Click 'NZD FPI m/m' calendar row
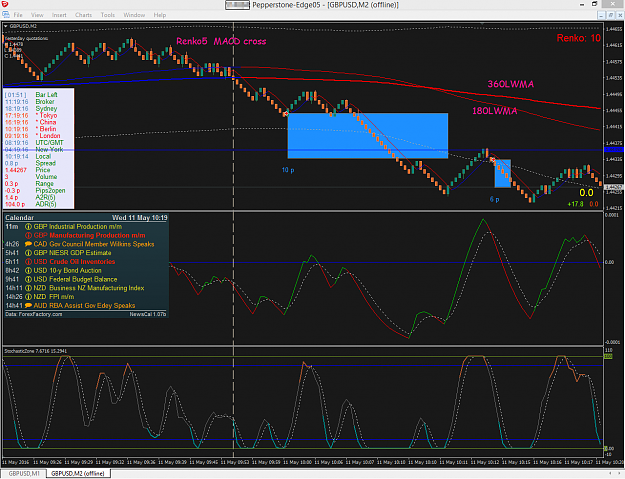Viewport: 625px width, 479px height. [x=86, y=297]
